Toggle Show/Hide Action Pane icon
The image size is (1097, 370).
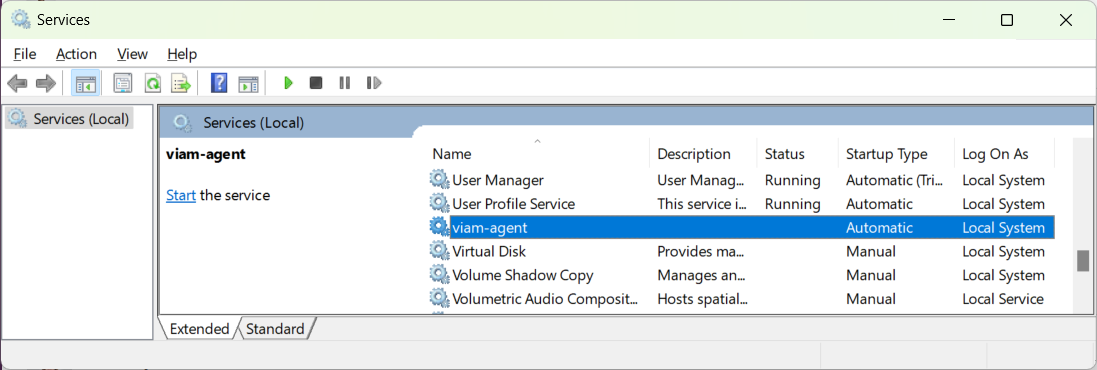pyautogui.click(x=248, y=83)
